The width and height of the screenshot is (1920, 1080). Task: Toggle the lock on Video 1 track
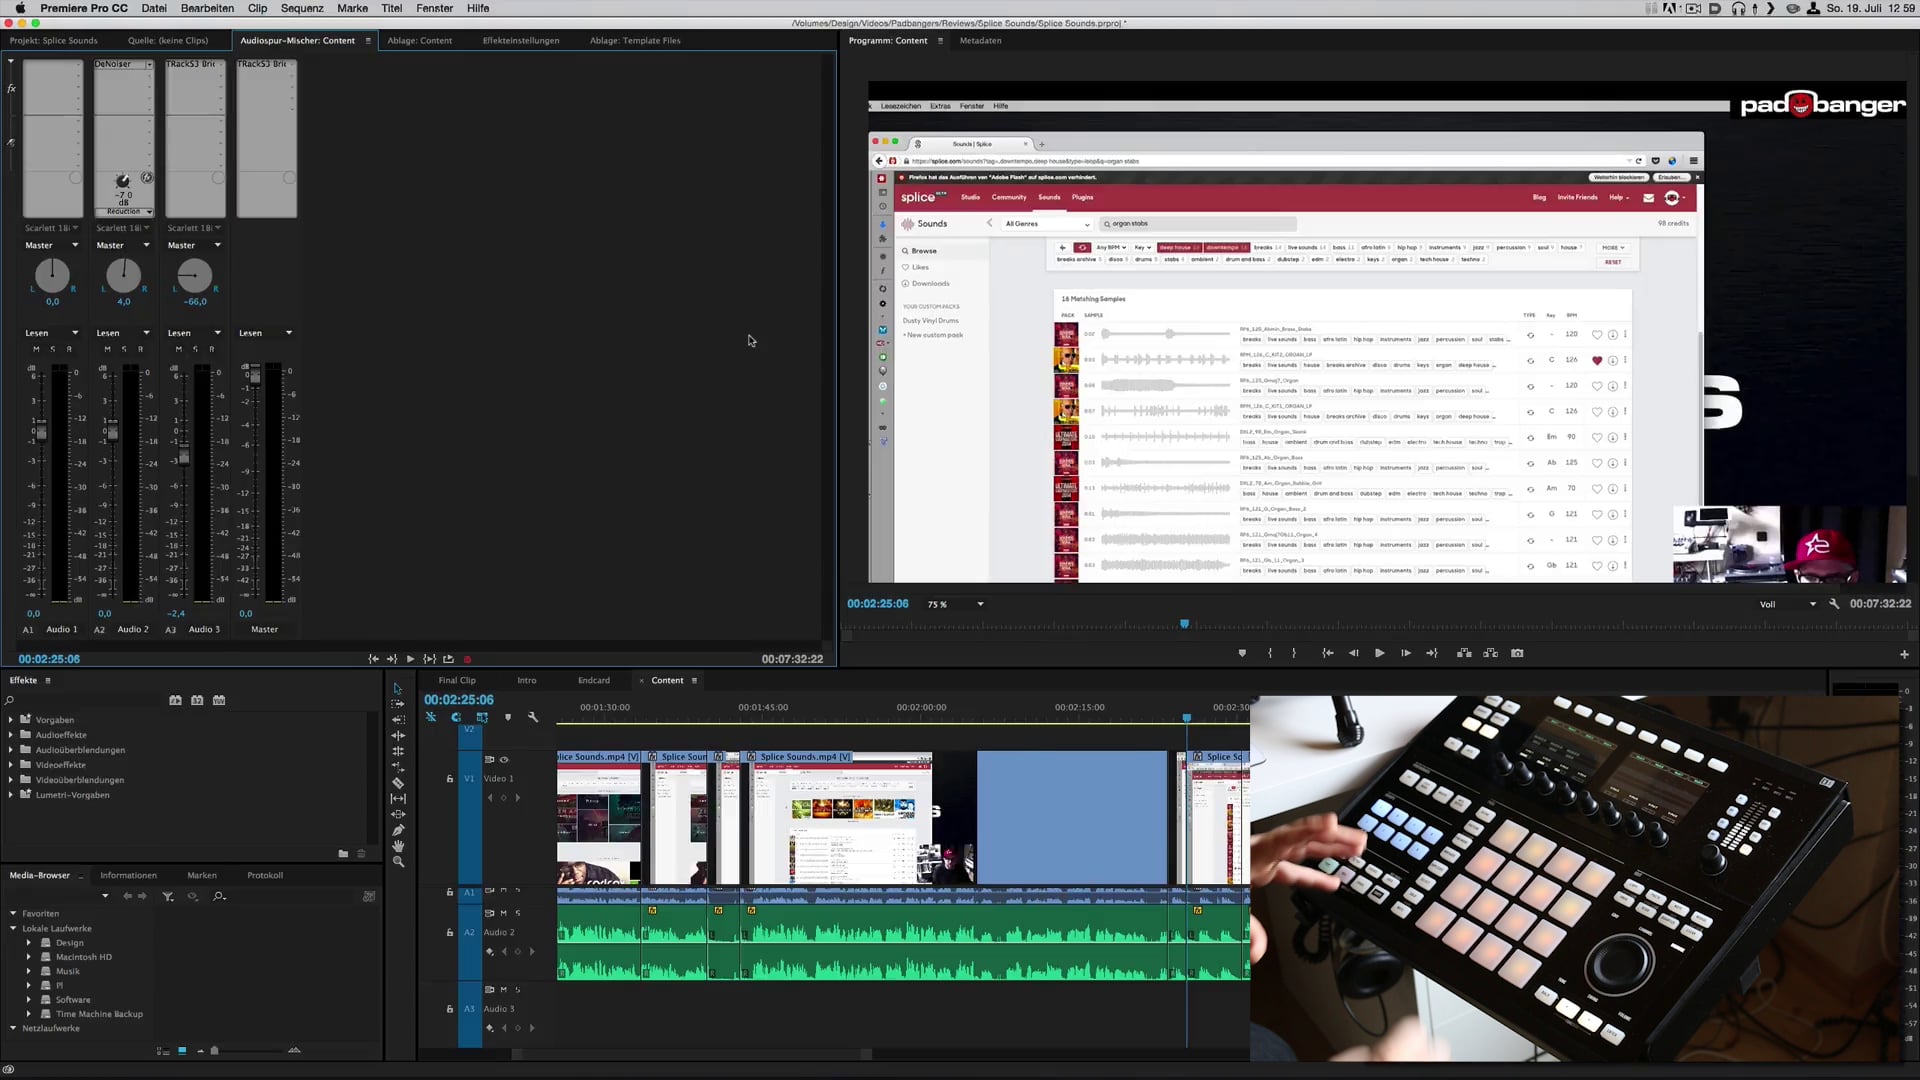coord(449,779)
